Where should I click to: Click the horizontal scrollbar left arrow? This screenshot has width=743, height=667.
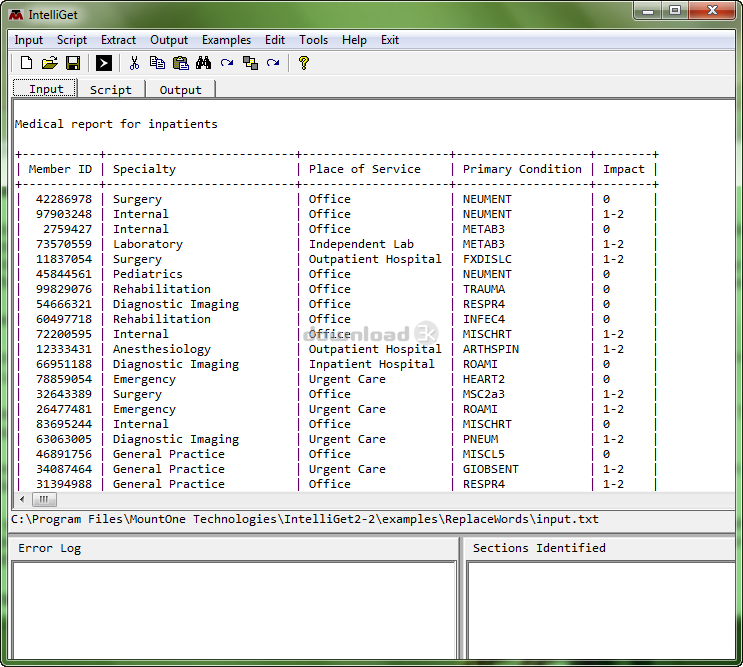tap(22, 499)
